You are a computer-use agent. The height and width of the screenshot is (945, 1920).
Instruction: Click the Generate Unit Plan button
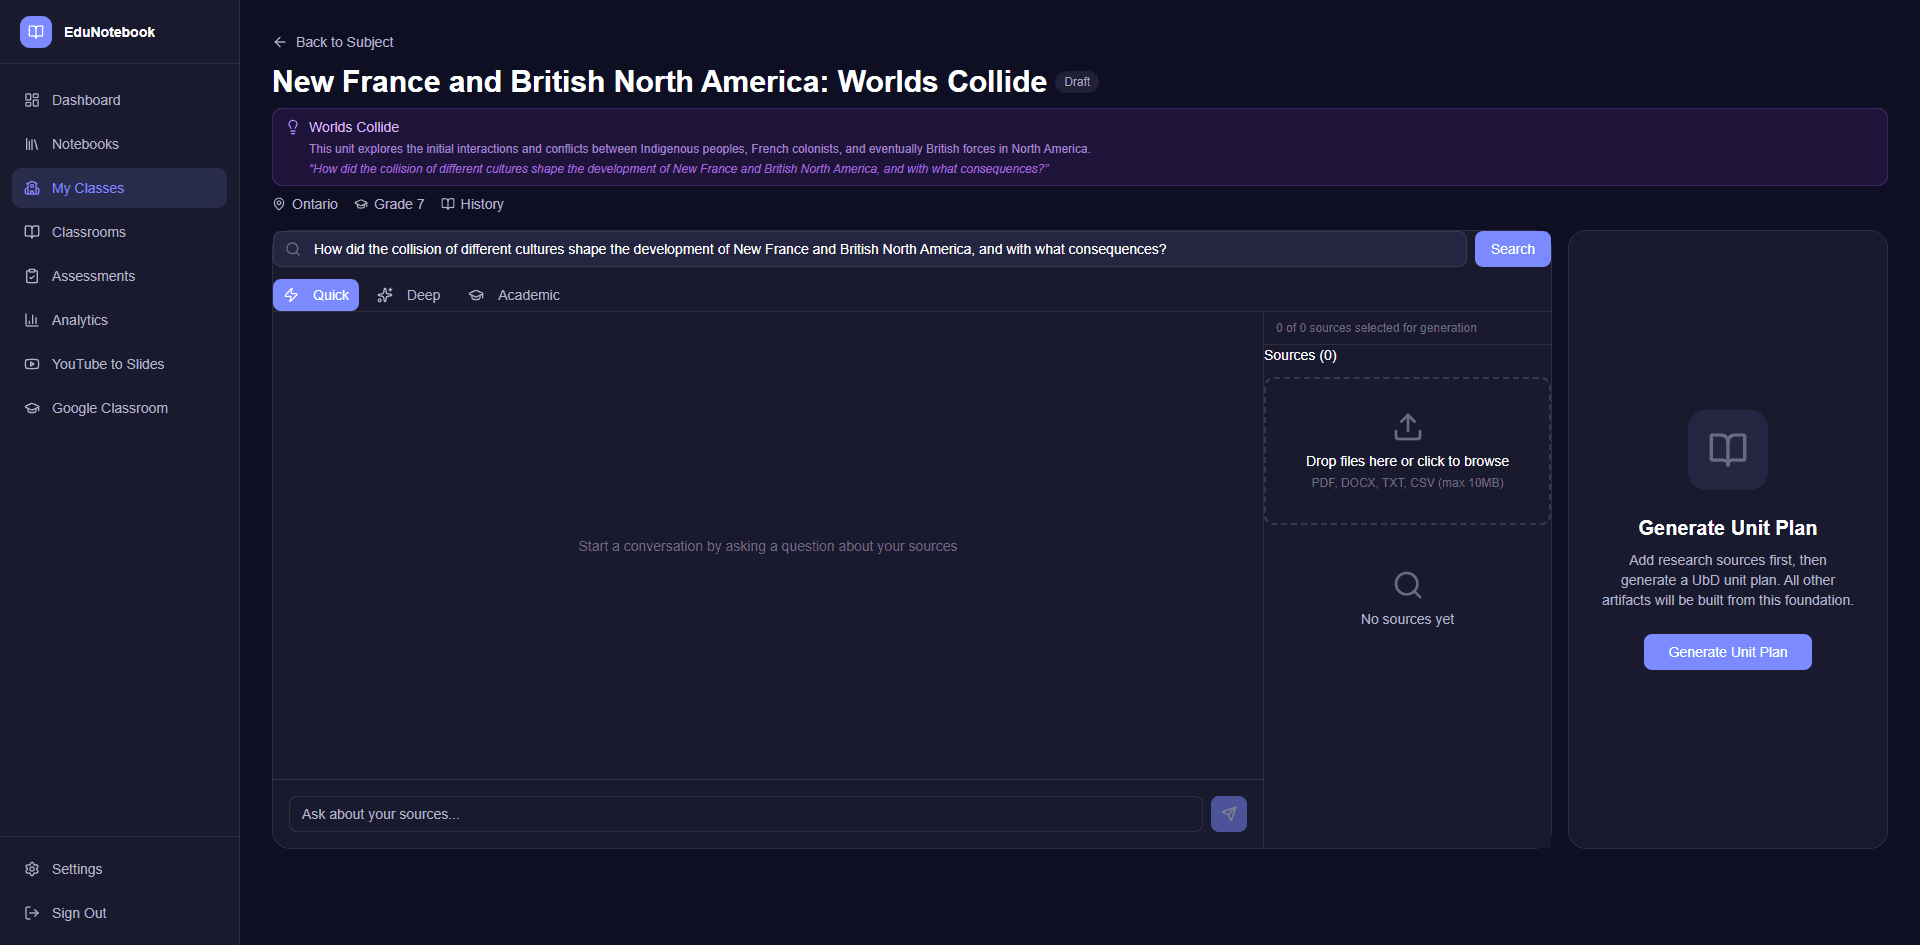click(x=1727, y=652)
